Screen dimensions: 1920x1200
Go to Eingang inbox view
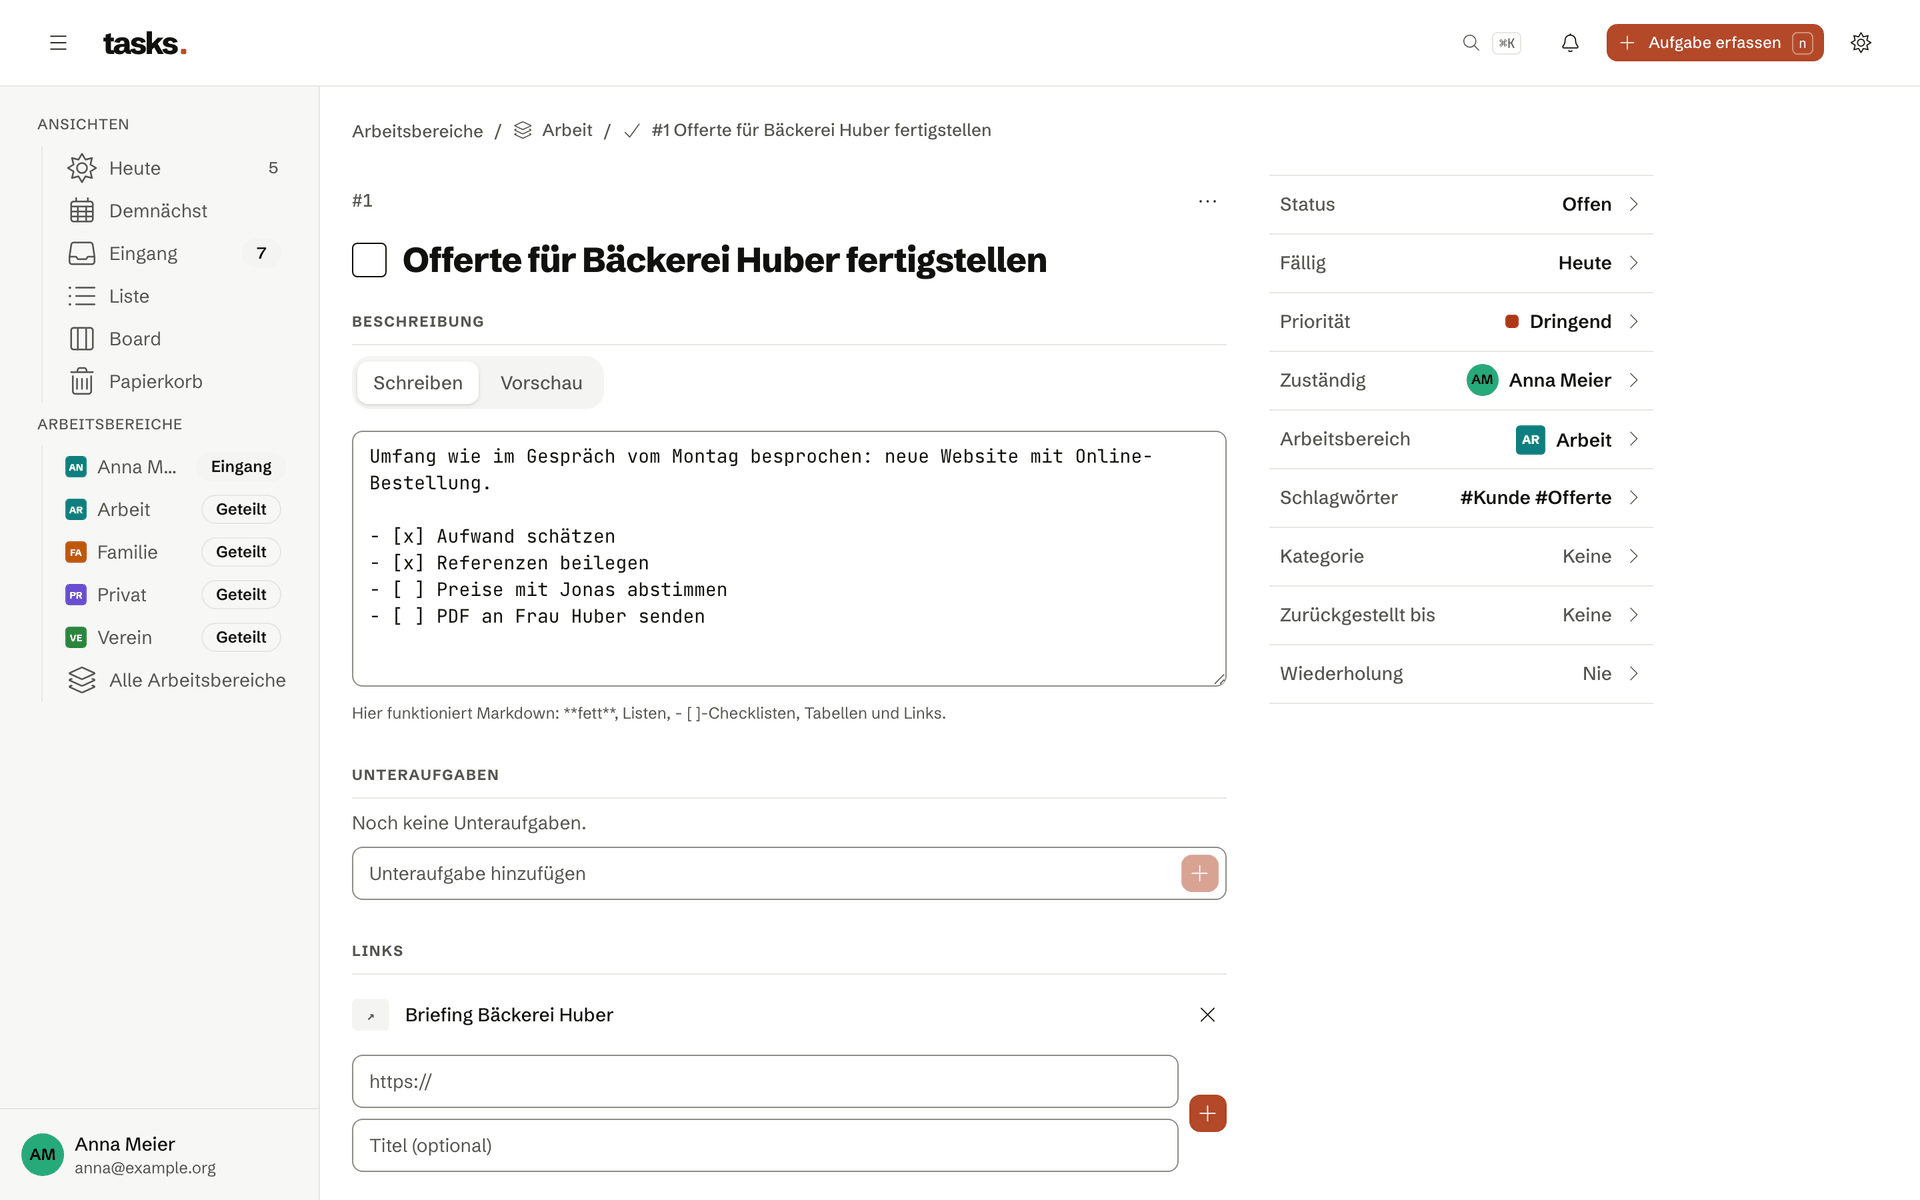pyautogui.click(x=173, y=254)
